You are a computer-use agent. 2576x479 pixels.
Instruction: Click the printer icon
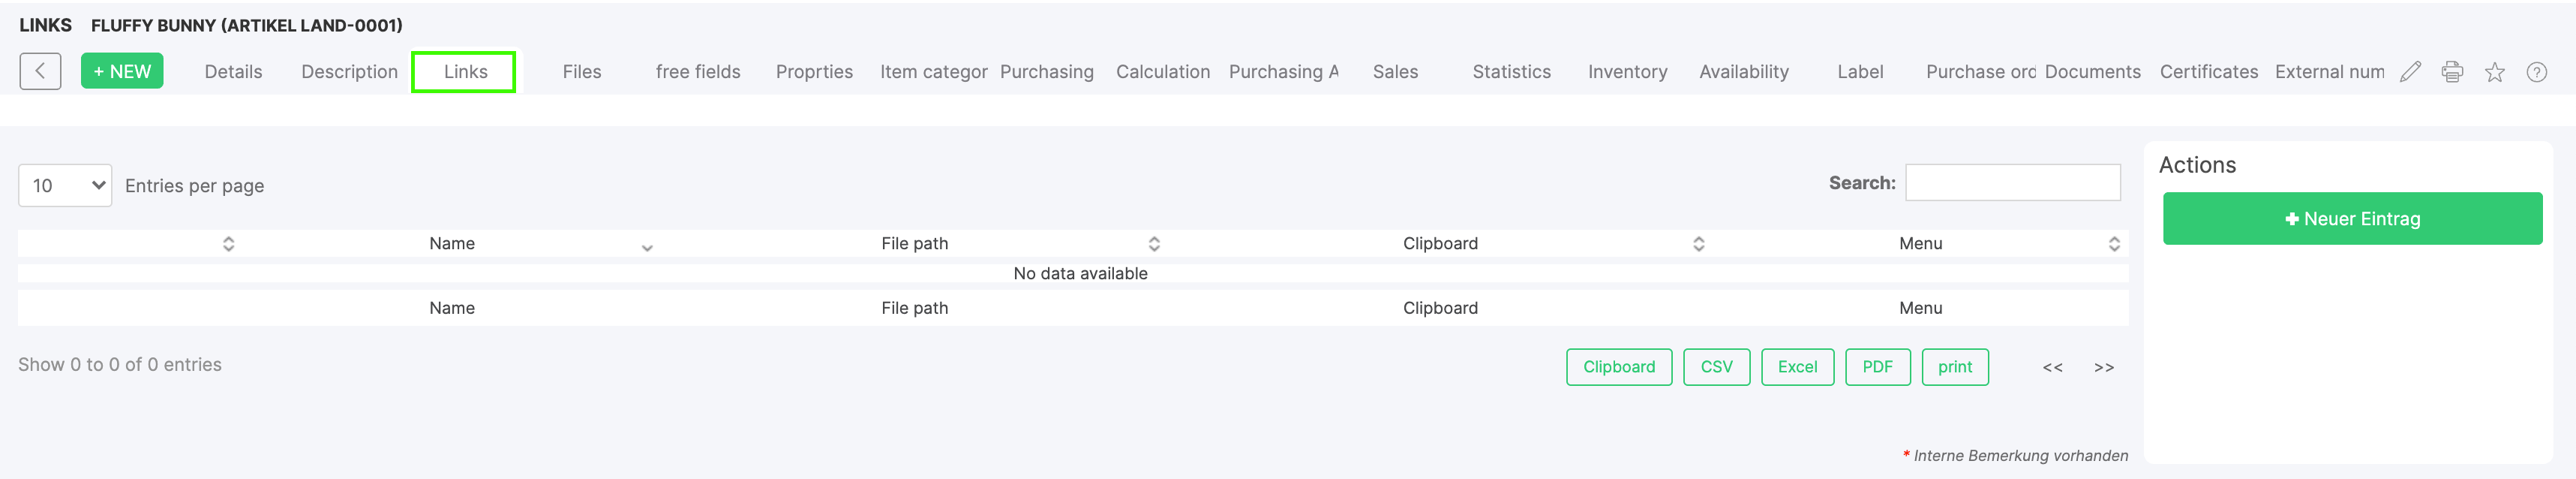(x=2452, y=72)
